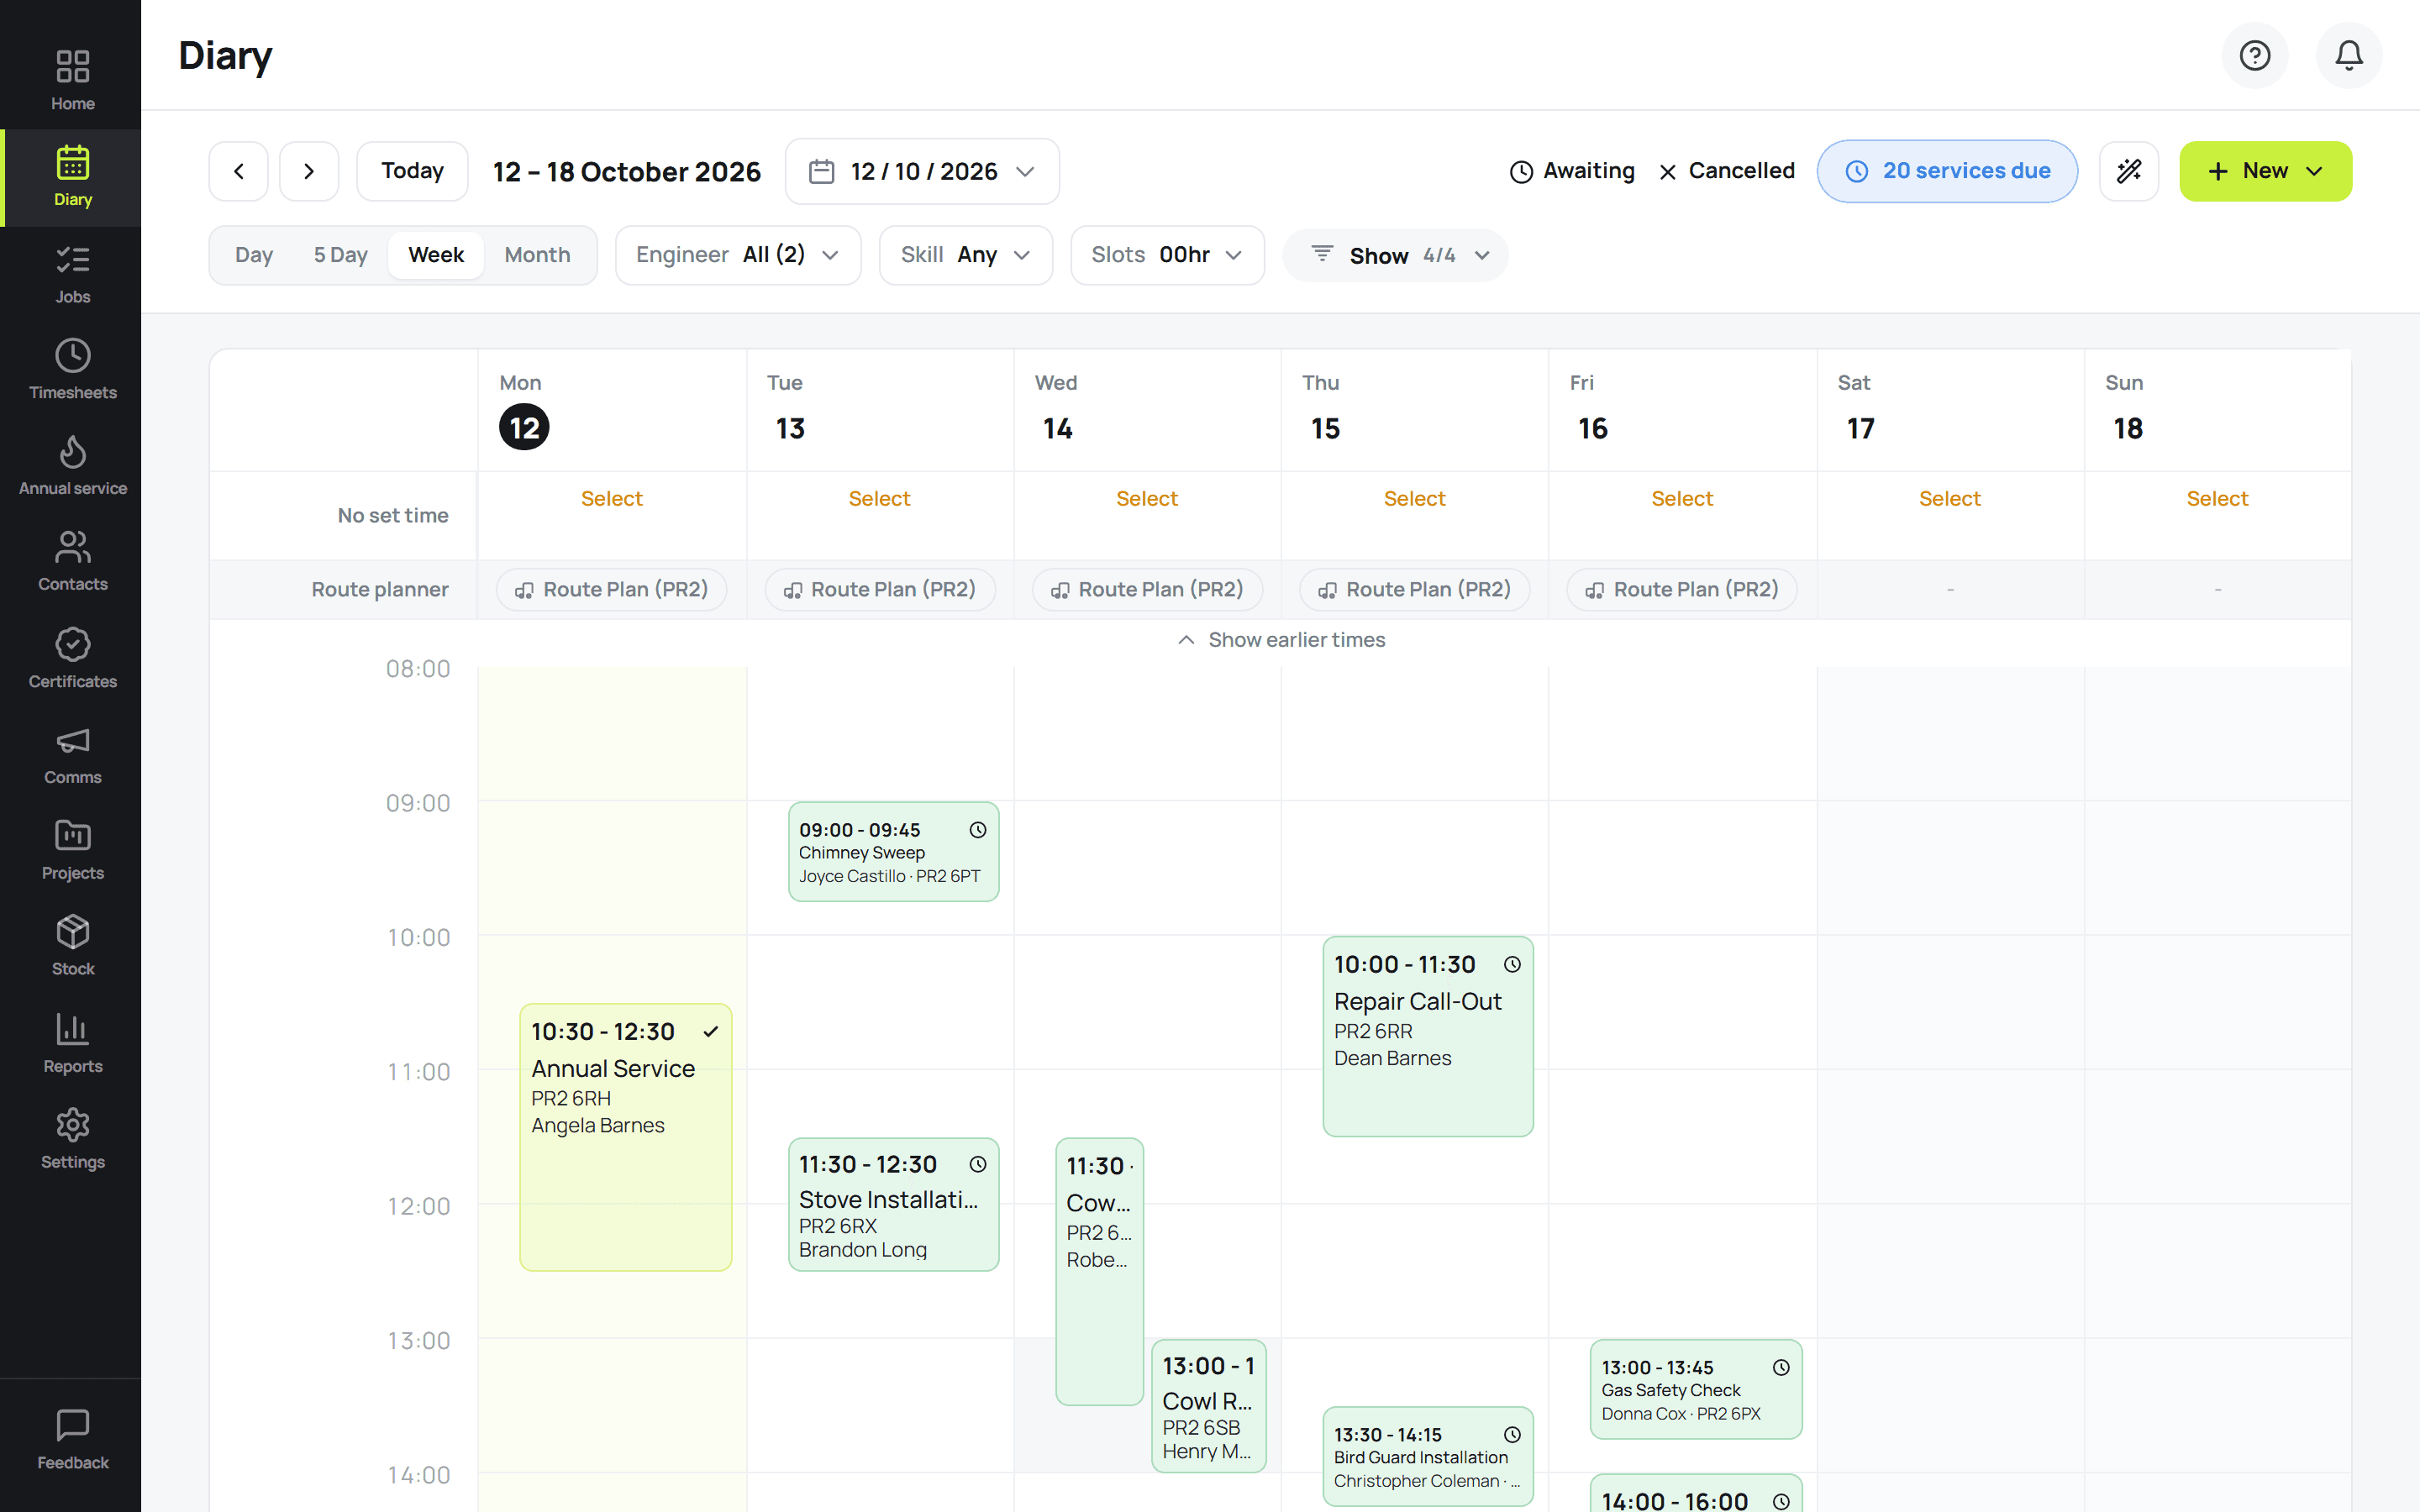
Task: Open the New dropdown button
Action: coord(2265,171)
